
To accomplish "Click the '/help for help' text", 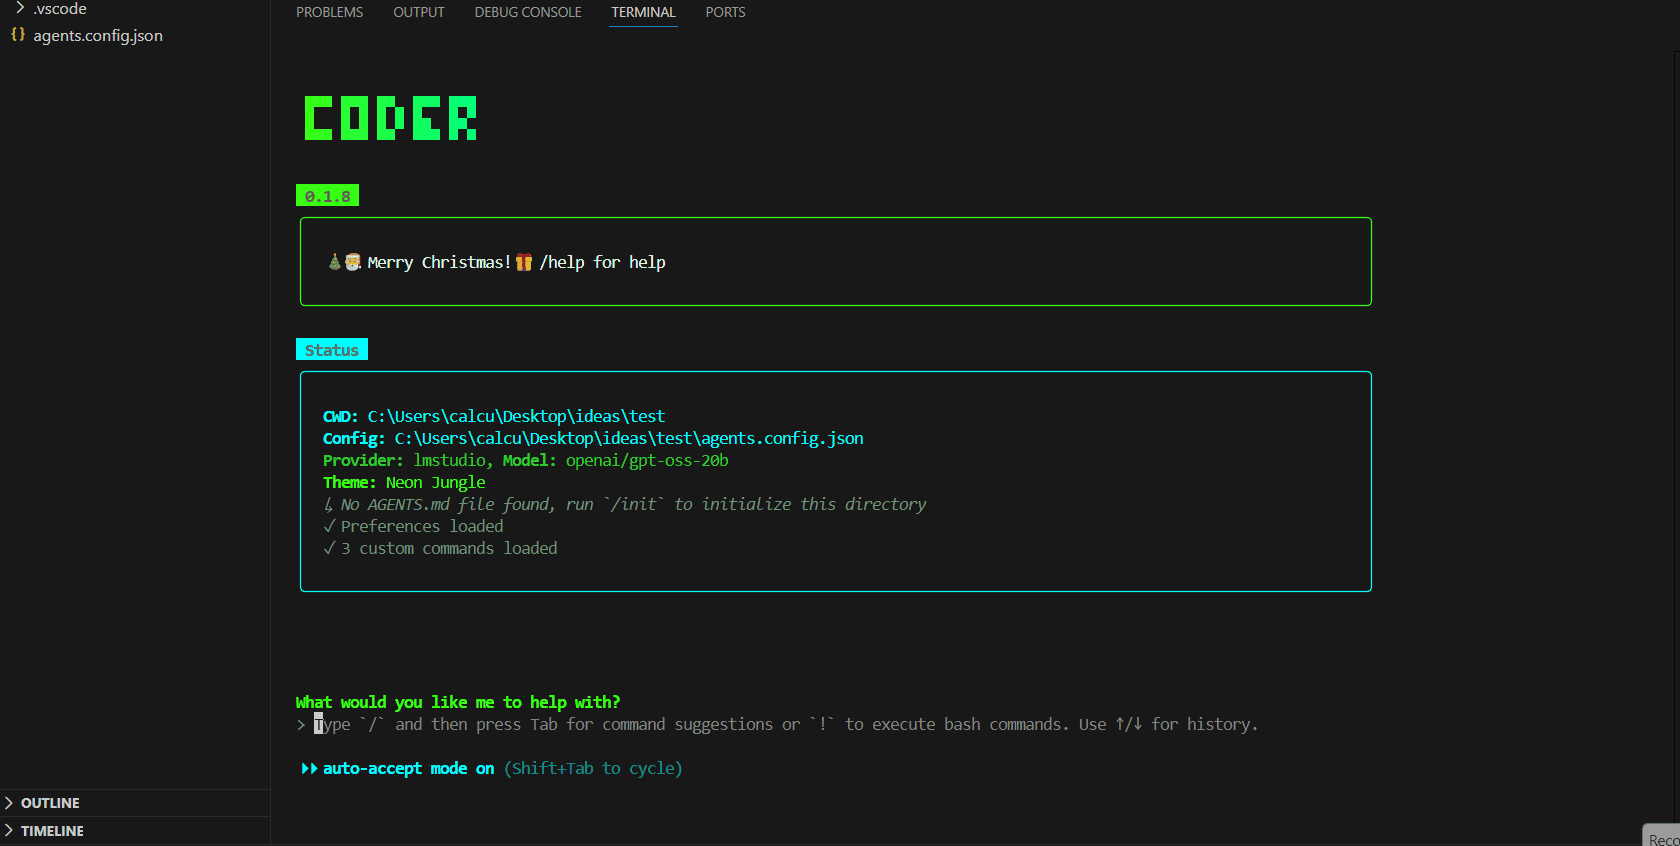I will [602, 262].
